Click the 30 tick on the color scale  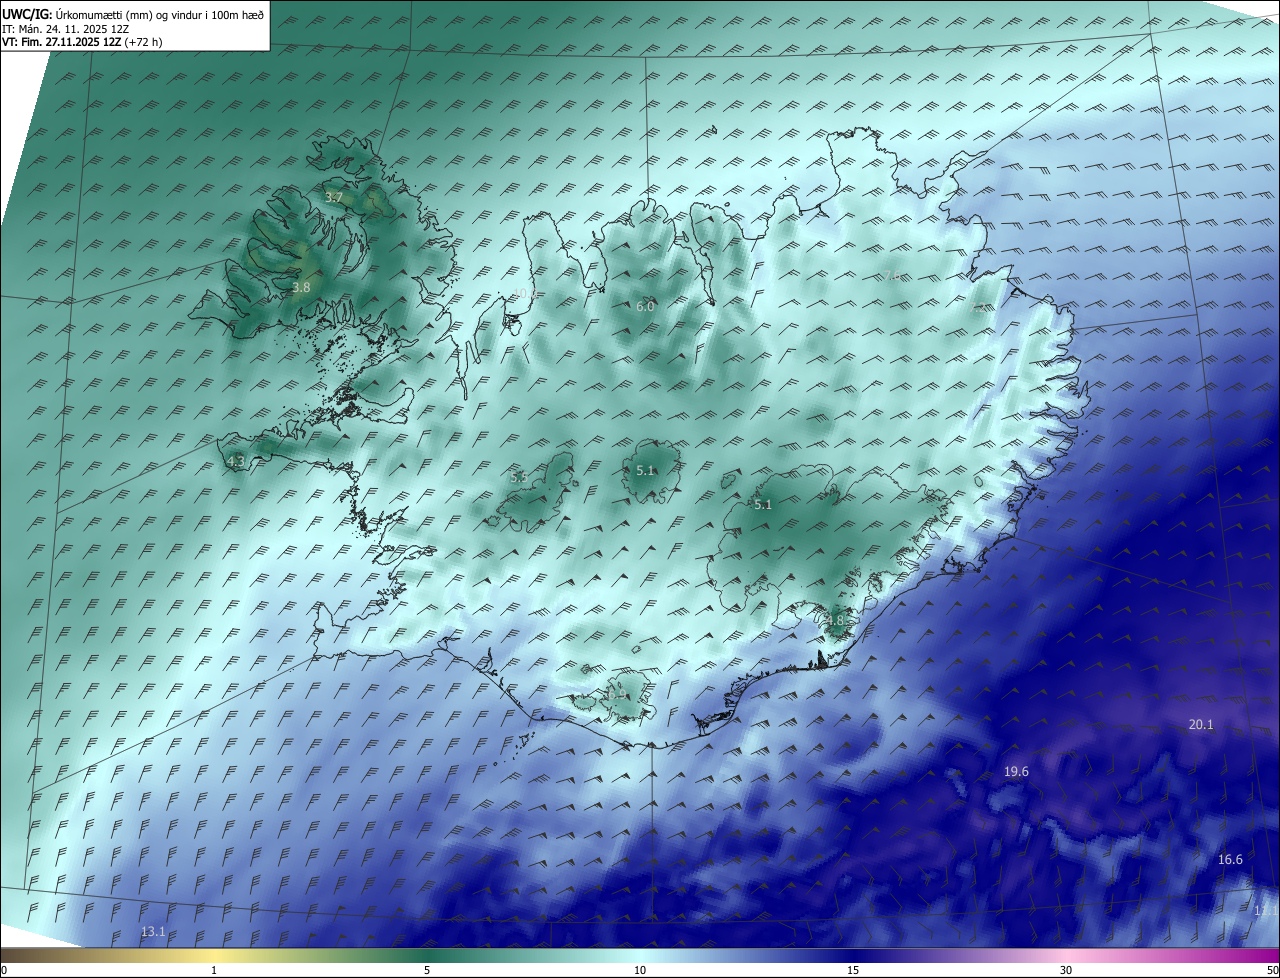(1066, 970)
